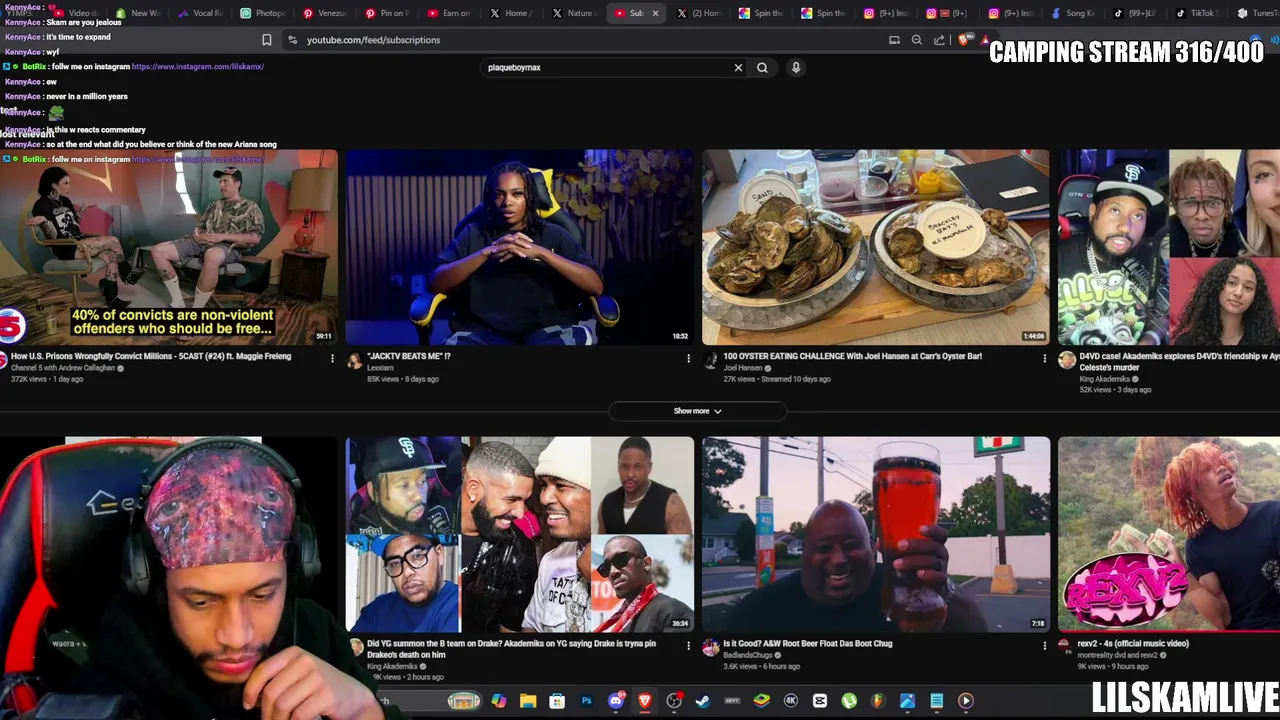This screenshot has width=1280, height=720.
Task: Open File Explorer from the taskbar
Action: point(528,701)
